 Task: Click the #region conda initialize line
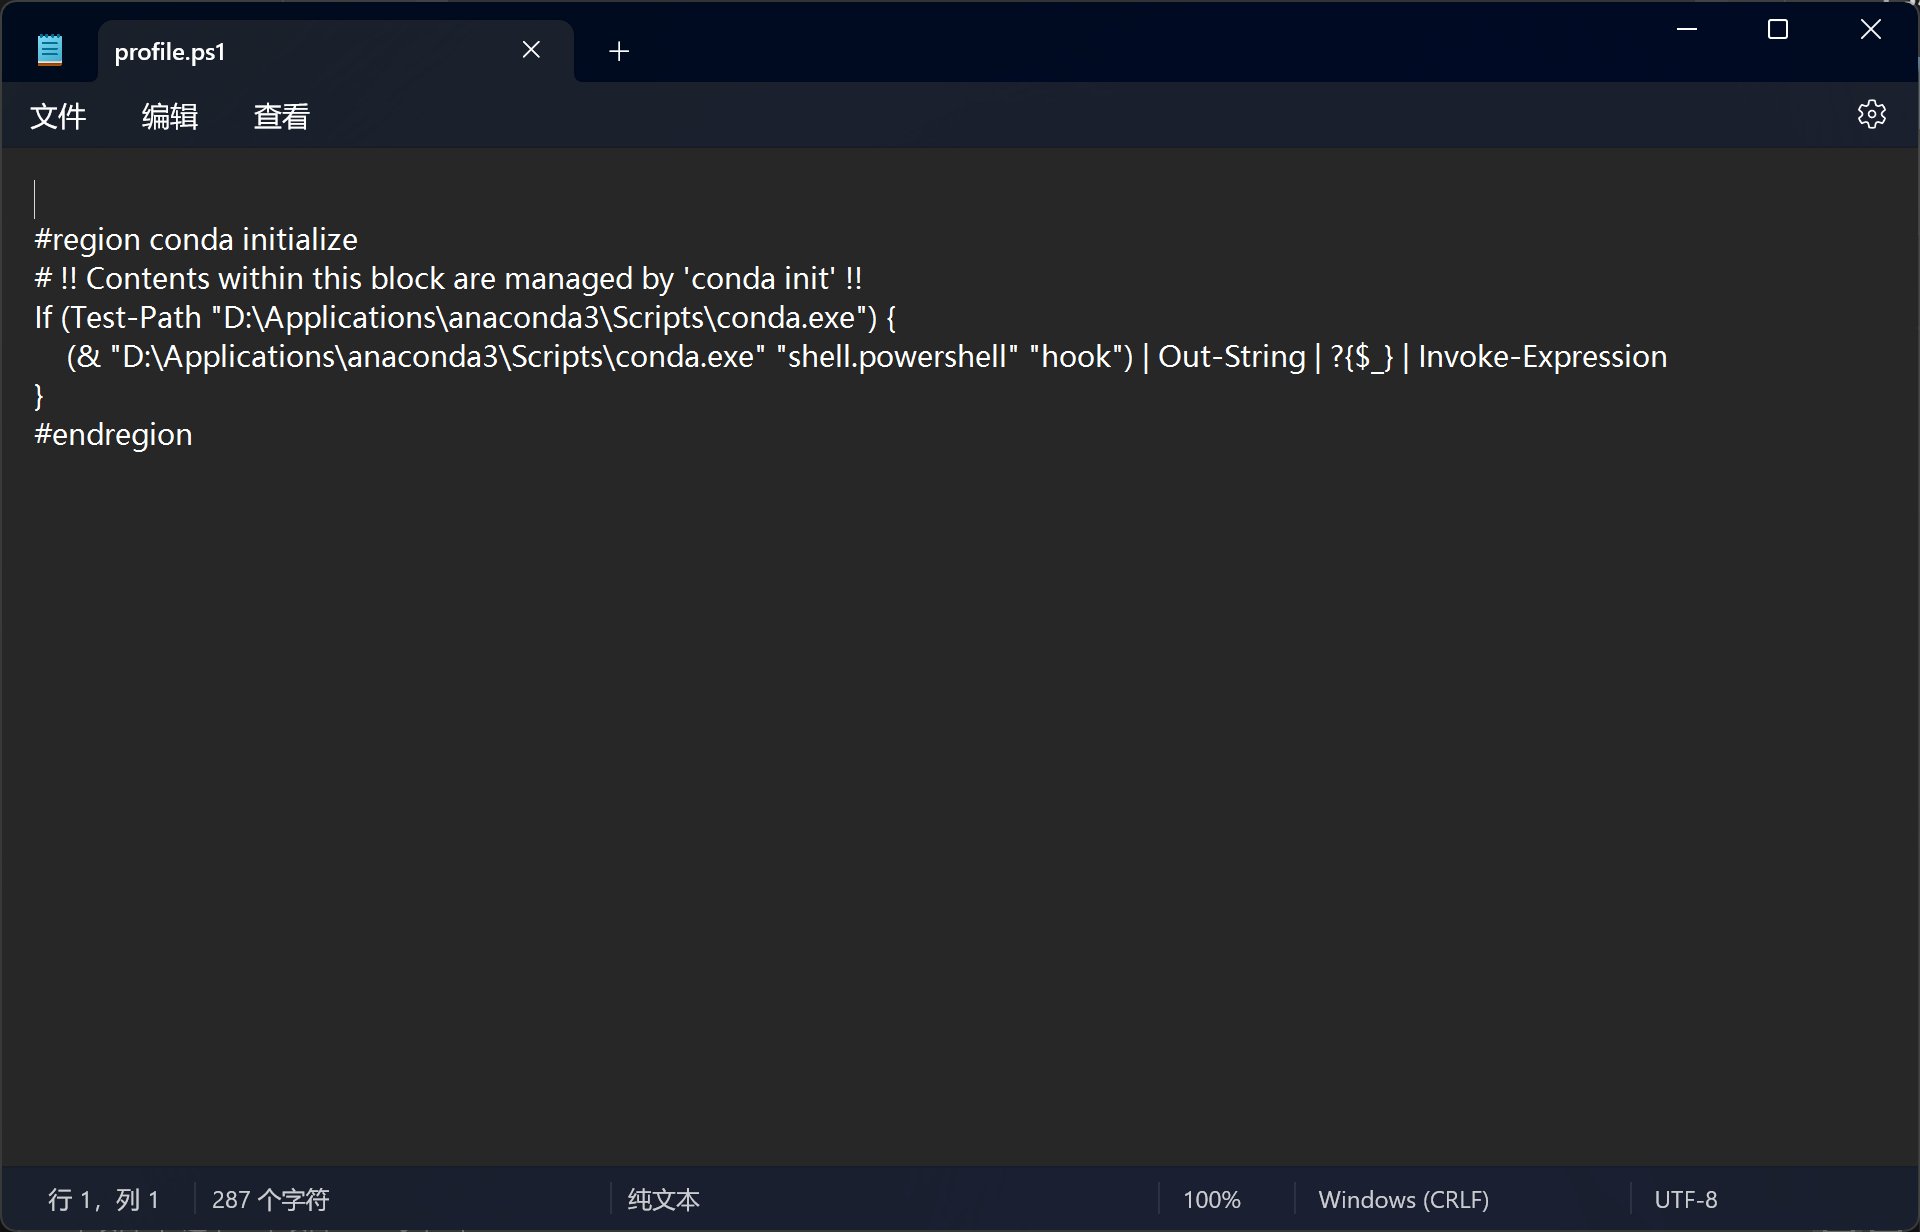pos(196,240)
